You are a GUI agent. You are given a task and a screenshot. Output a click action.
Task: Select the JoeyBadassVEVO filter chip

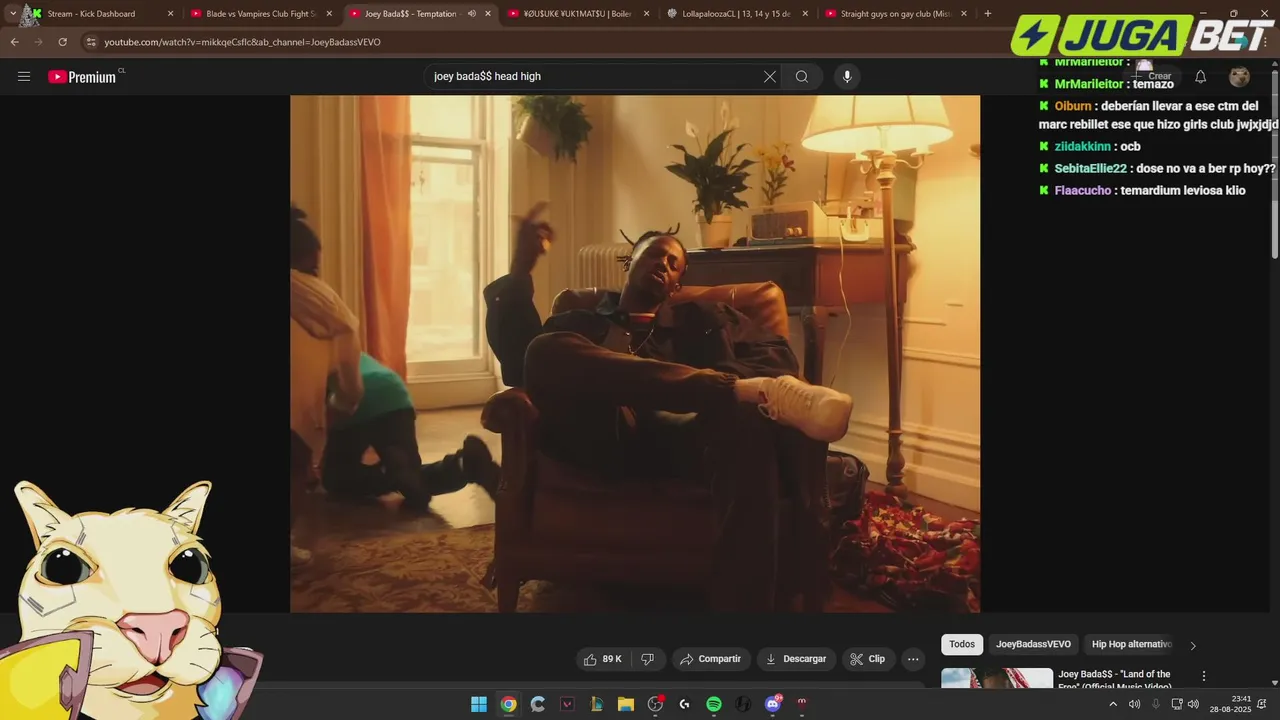click(1033, 645)
